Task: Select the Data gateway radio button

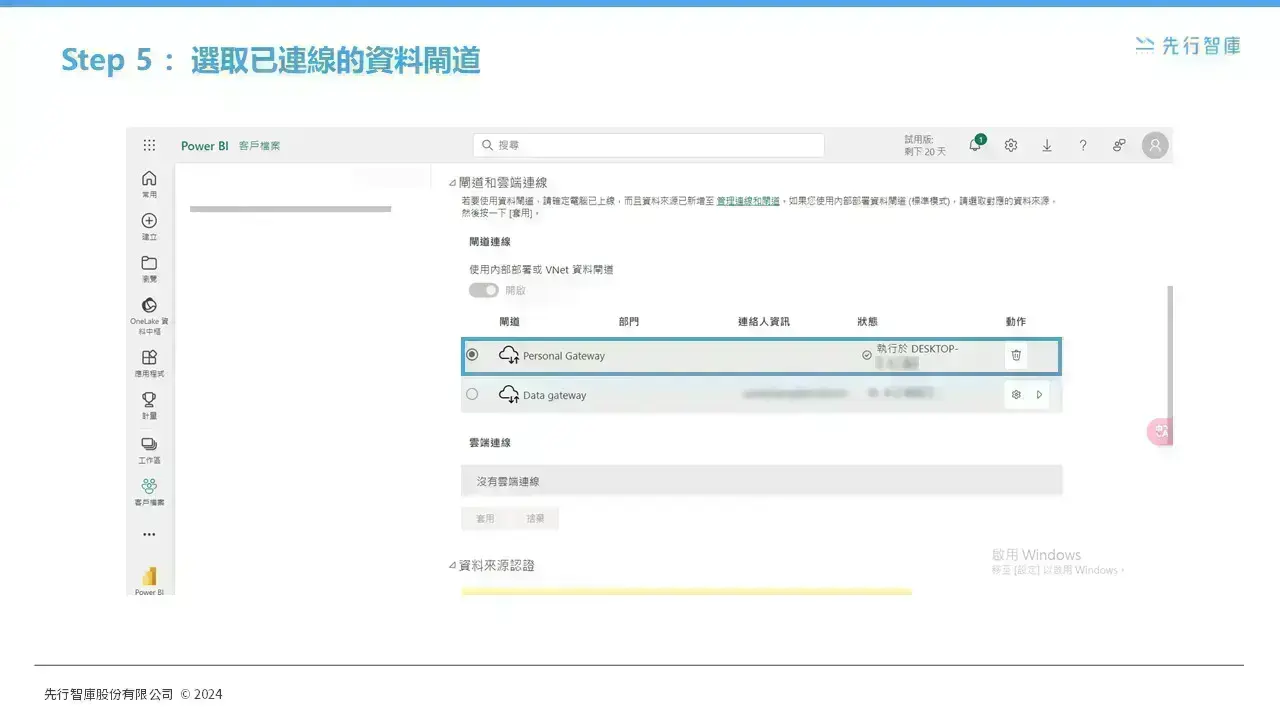Action: [x=472, y=394]
